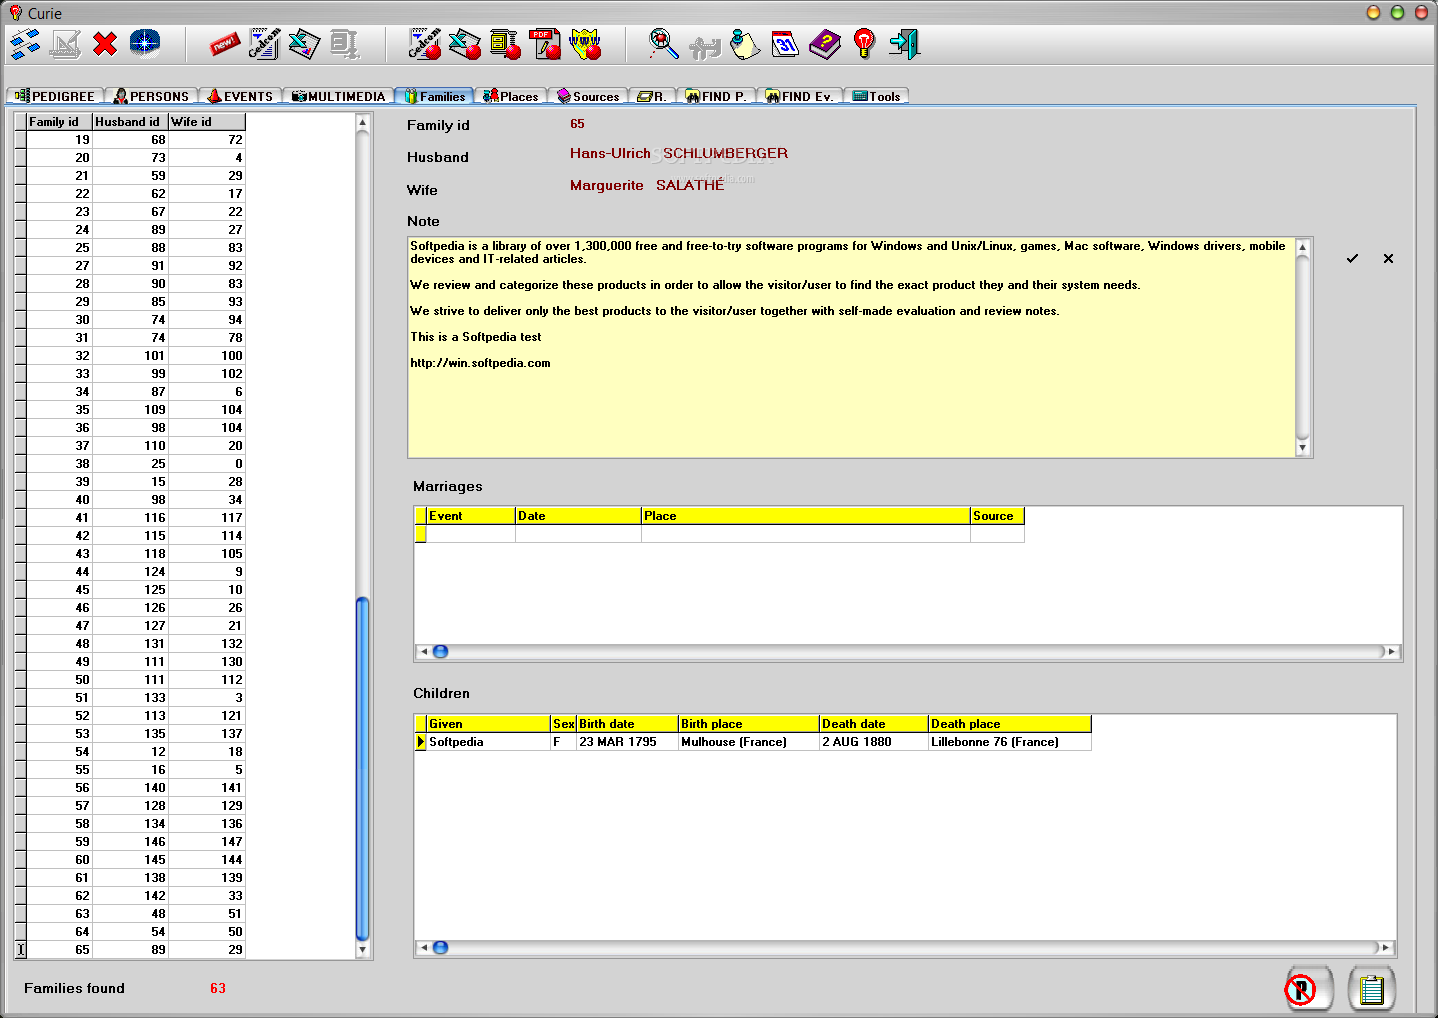This screenshot has width=1438, height=1018.
Task: Click the Excel export icon with red ball
Action: click(465, 44)
